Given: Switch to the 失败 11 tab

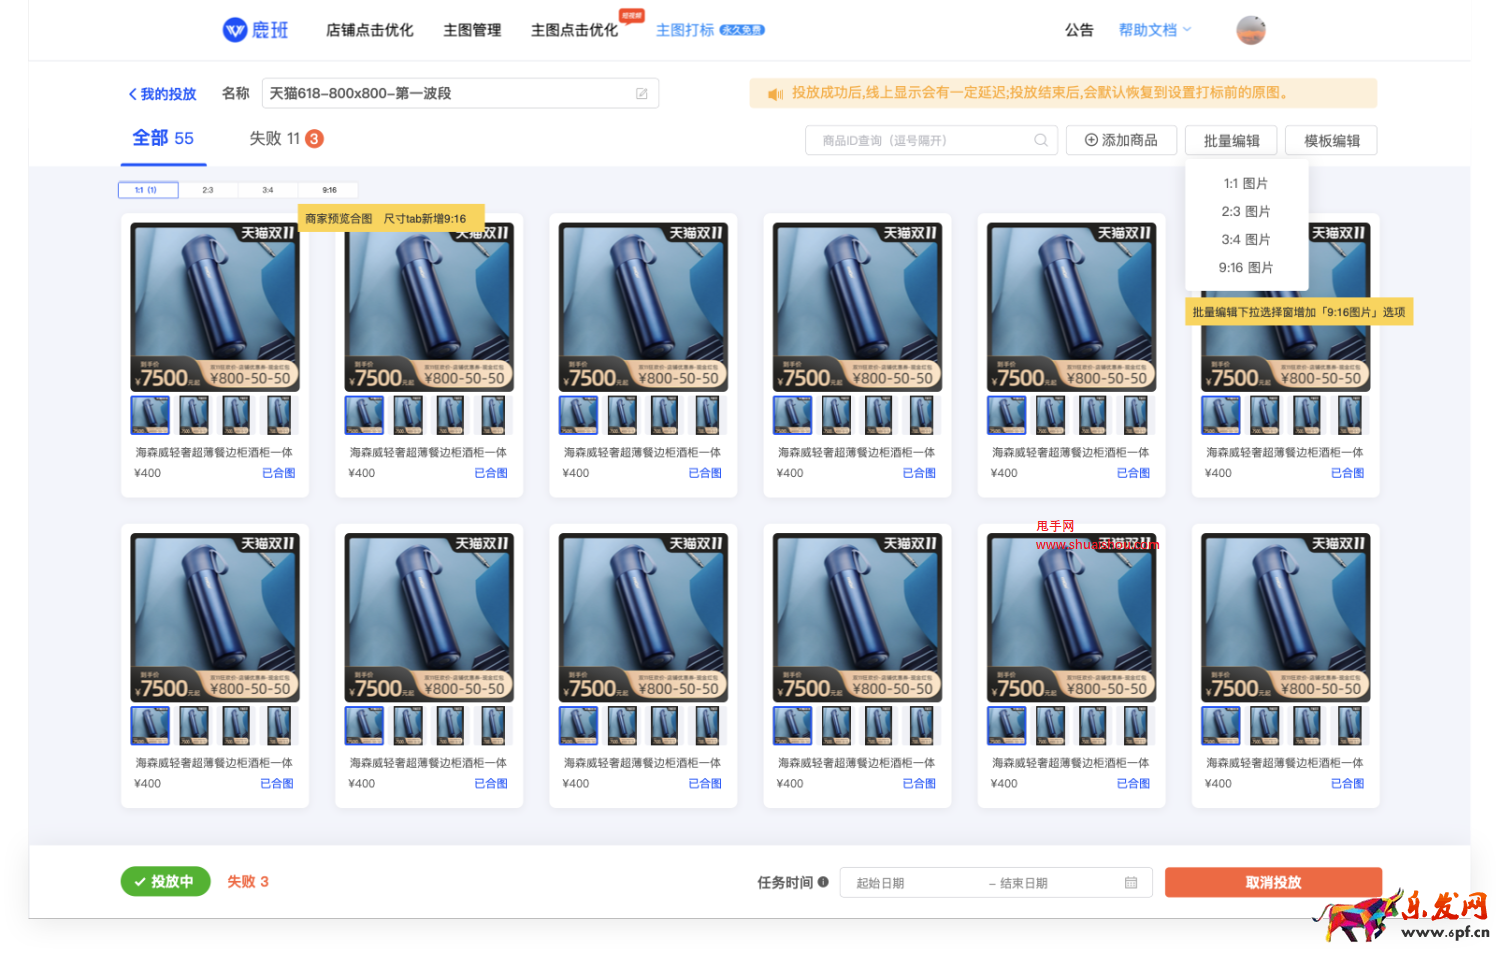Looking at the screenshot, I should click(x=274, y=139).
